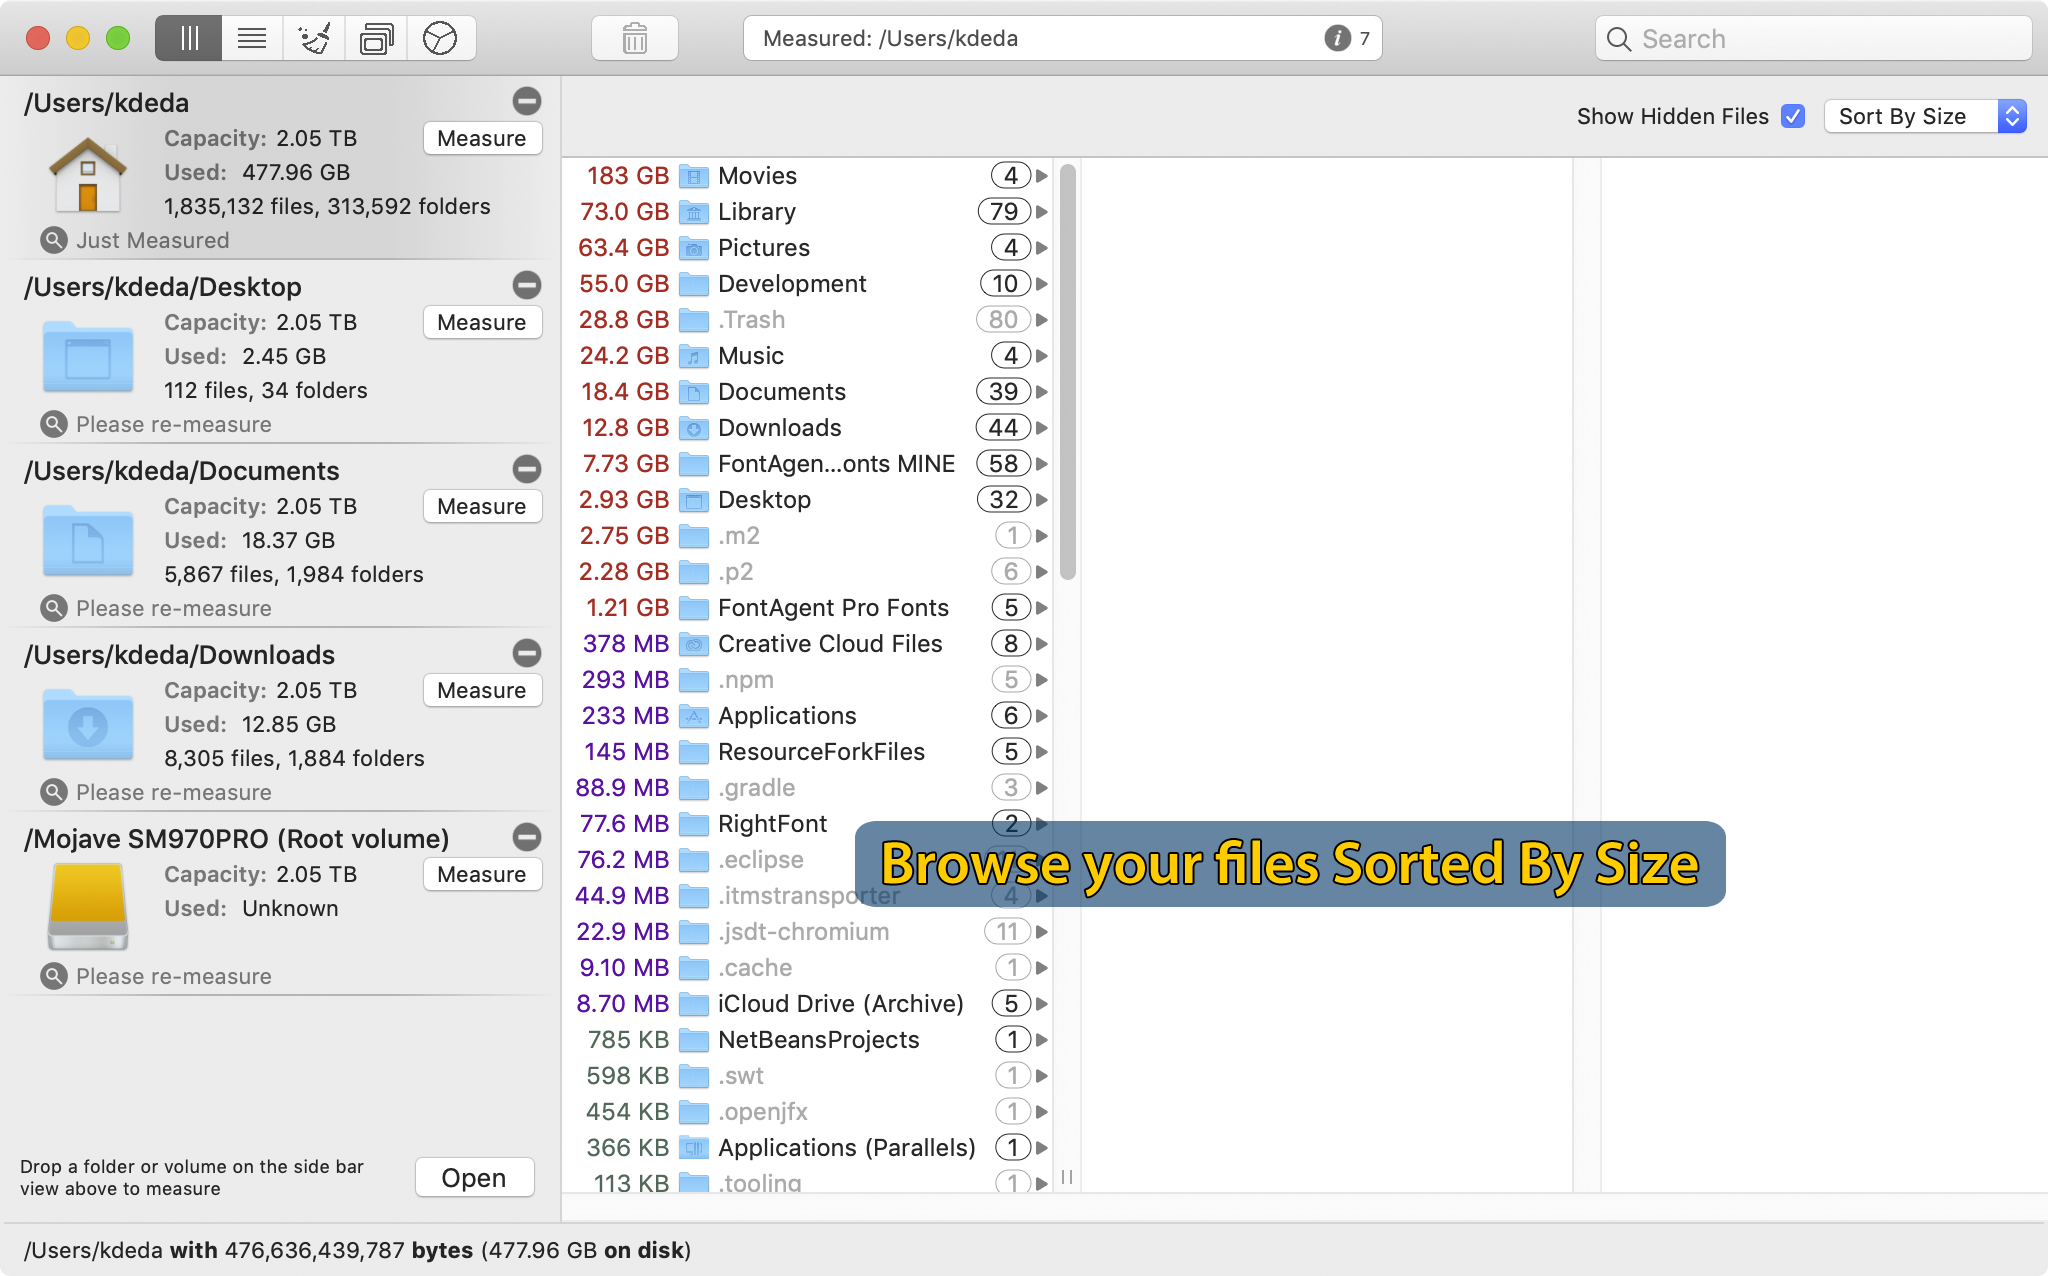
Task: Toggle Show Hidden Files checkbox
Action: pos(1794,113)
